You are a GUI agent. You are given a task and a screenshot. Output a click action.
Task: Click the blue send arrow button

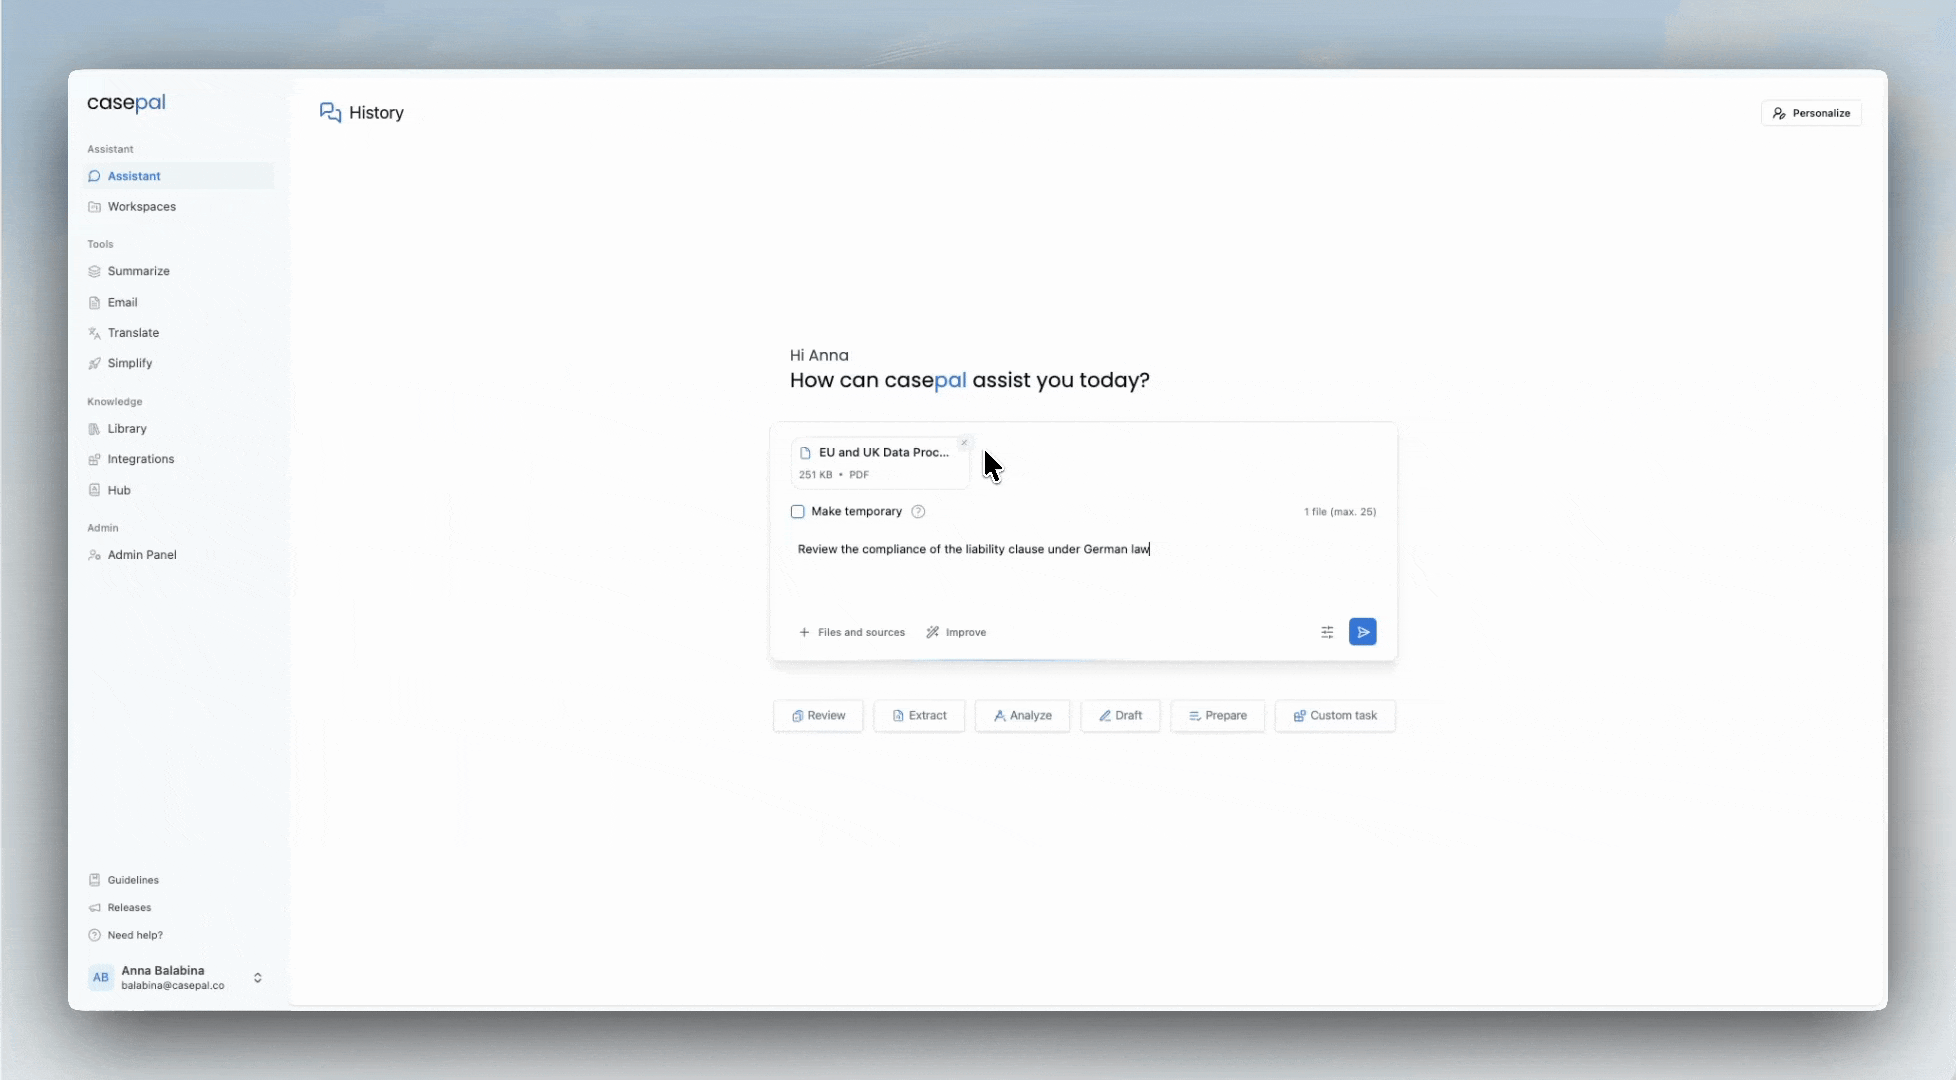1362,632
